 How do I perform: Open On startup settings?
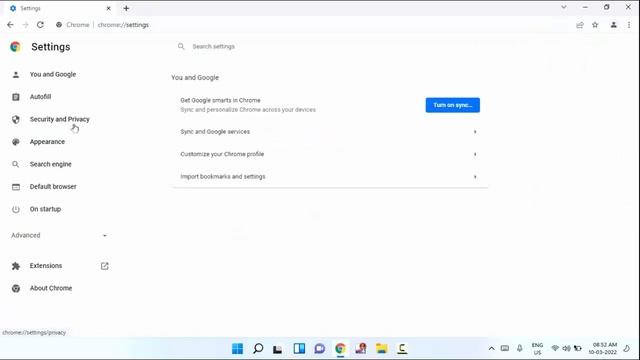(45, 209)
